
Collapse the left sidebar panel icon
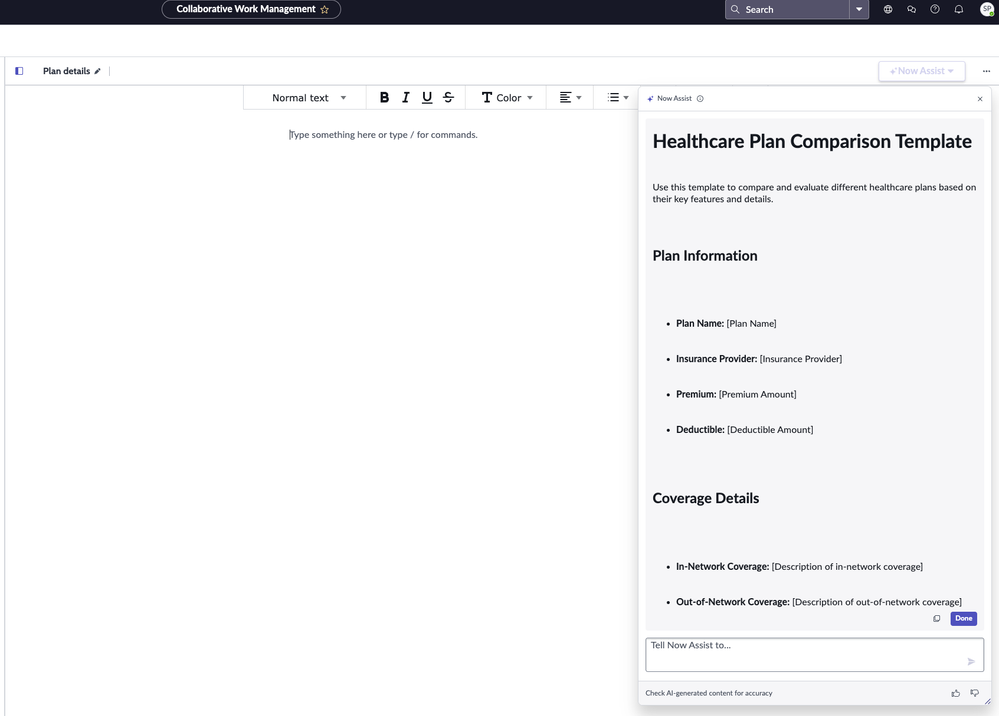pos(18,70)
